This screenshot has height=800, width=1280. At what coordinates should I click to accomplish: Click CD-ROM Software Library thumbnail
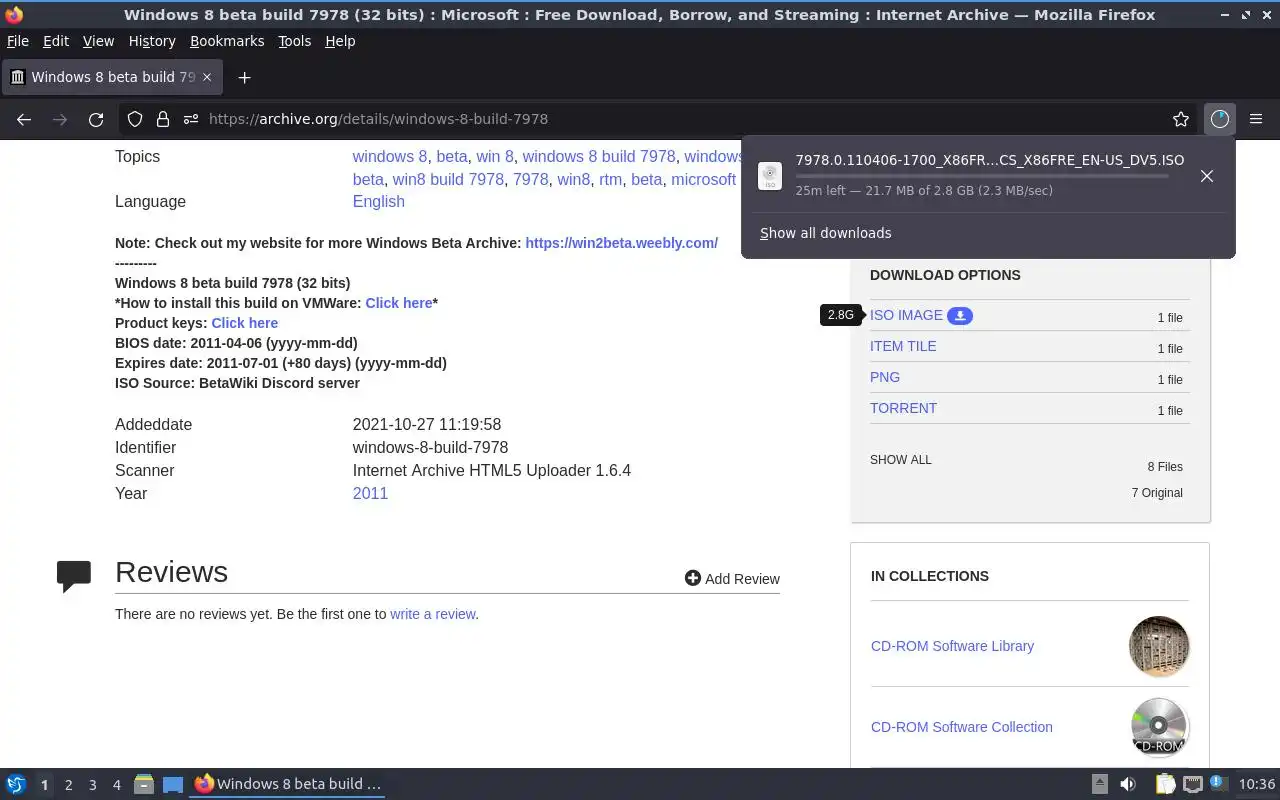point(1159,646)
